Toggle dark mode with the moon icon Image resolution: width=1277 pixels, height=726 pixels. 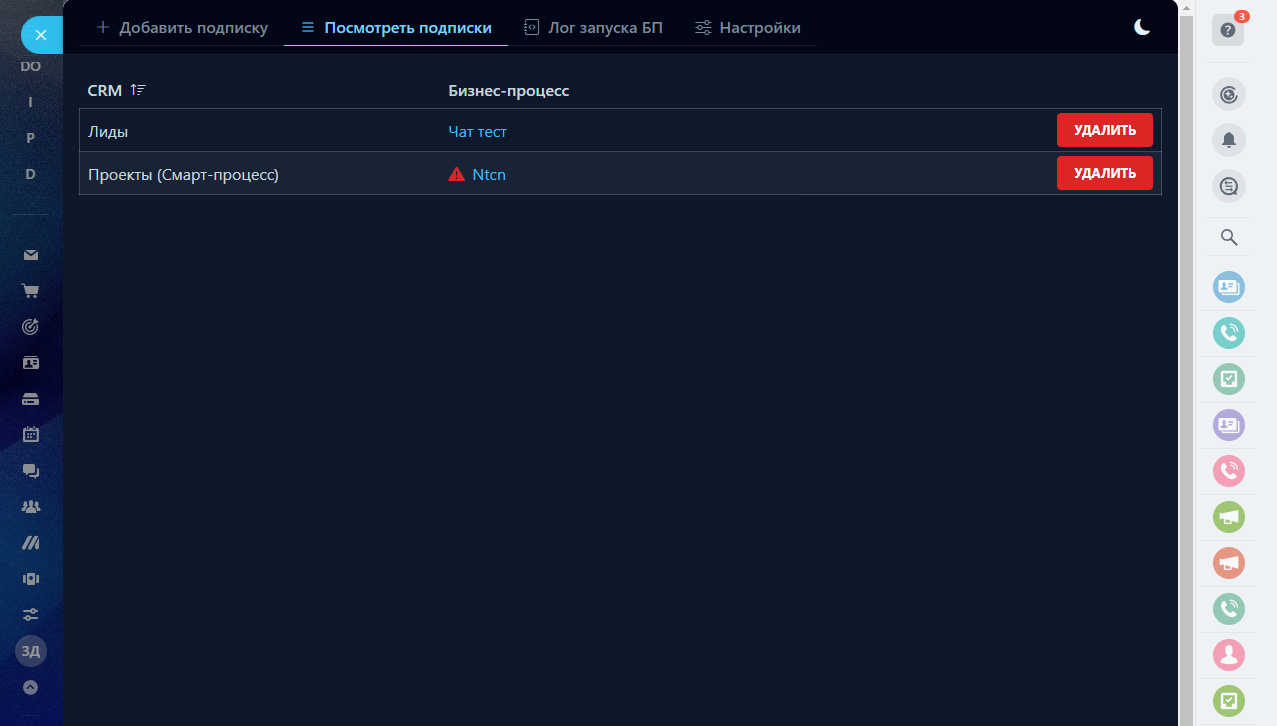tap(1142, 28)
